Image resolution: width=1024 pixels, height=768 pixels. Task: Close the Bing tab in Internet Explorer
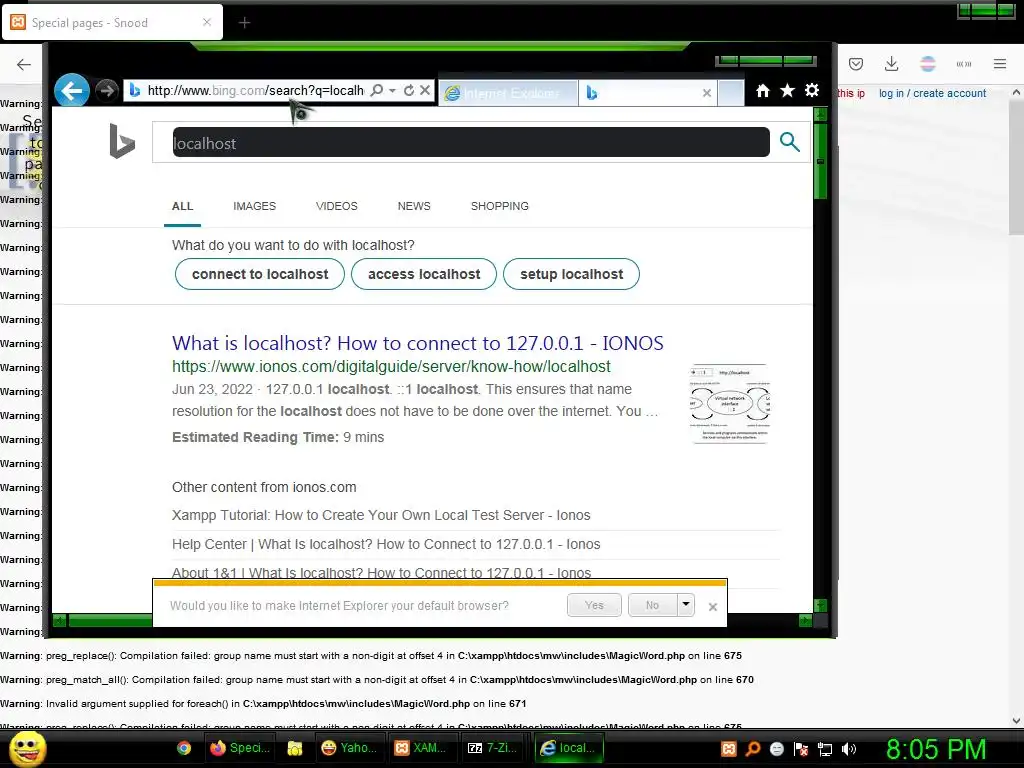pos(707,93)
